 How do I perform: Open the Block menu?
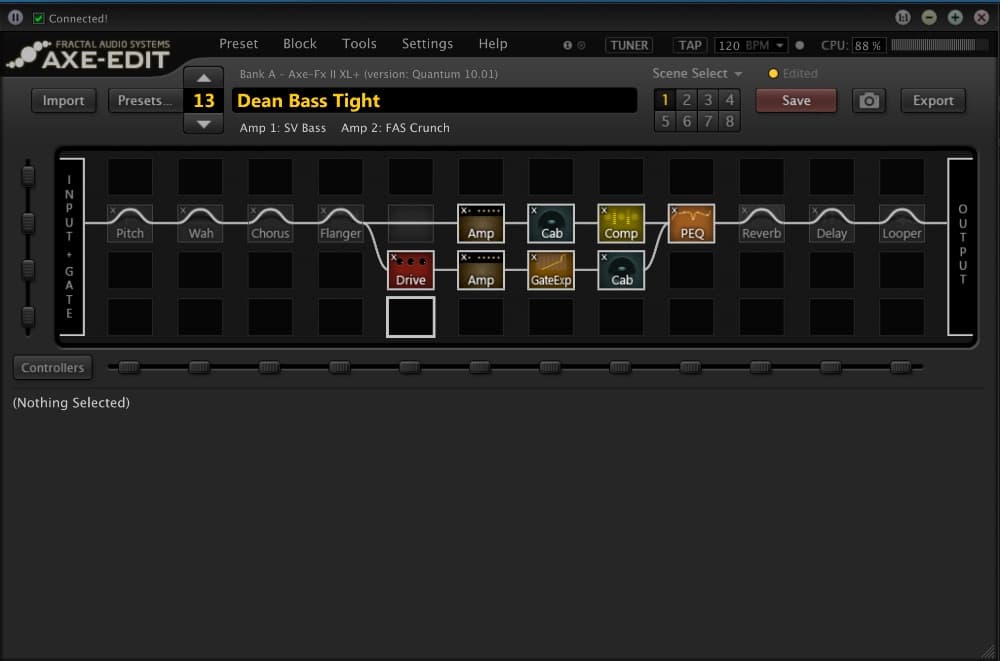[x=300, y=44]
